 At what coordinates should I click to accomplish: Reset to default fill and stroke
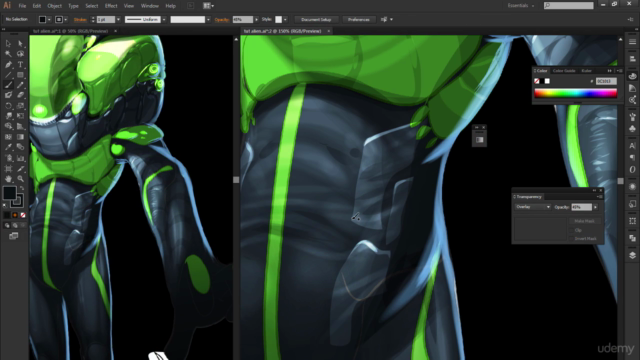click(x=5, y=205)
